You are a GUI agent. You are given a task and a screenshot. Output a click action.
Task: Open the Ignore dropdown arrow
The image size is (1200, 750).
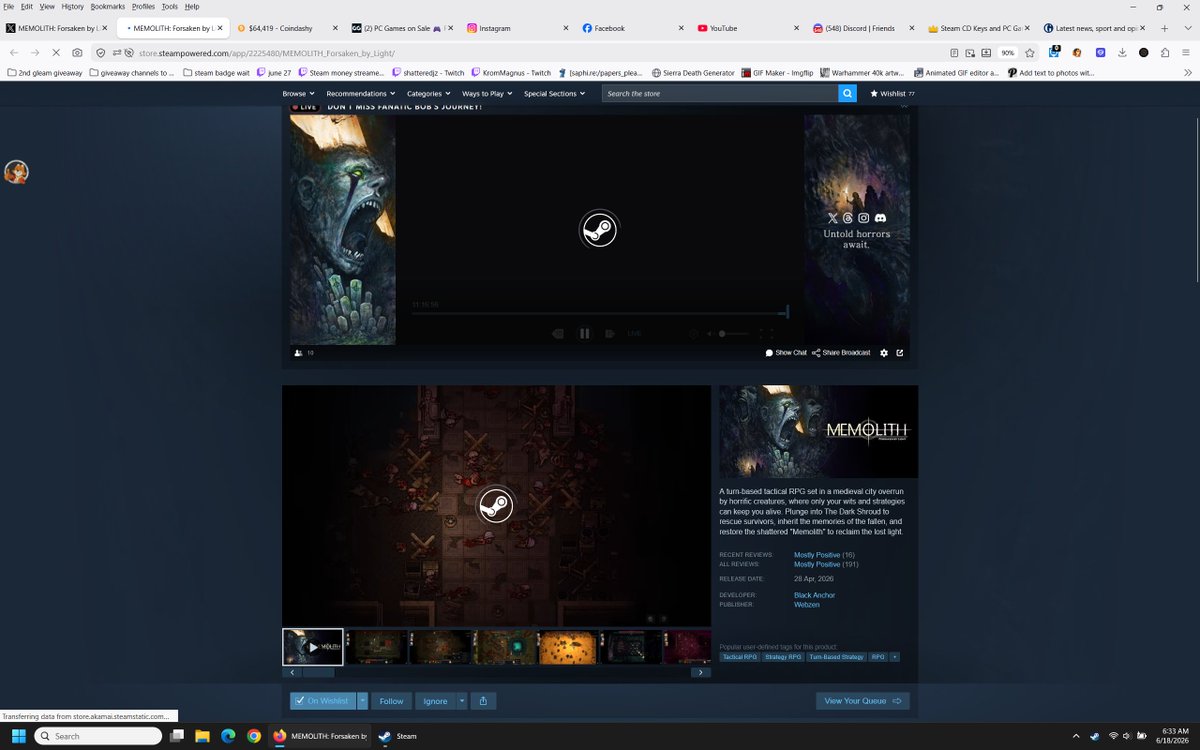[x=461, y=701]
